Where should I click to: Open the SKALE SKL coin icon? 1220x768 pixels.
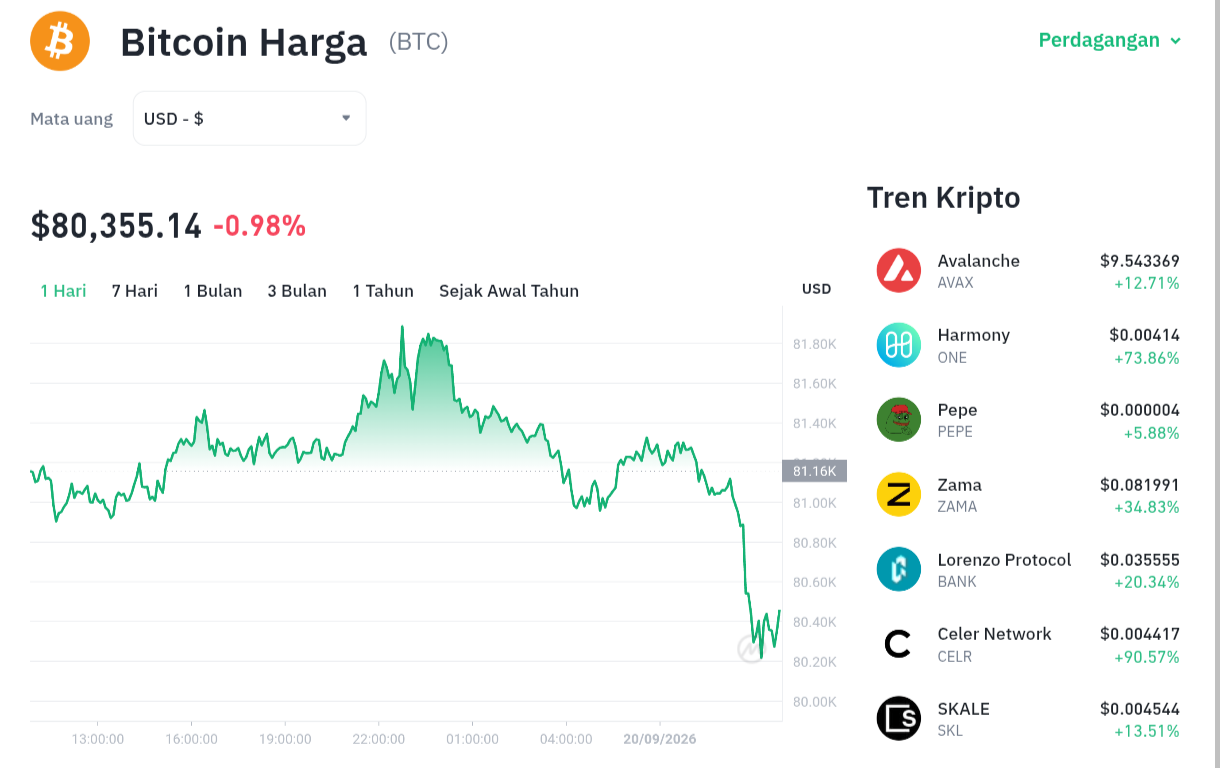[898, 719]
